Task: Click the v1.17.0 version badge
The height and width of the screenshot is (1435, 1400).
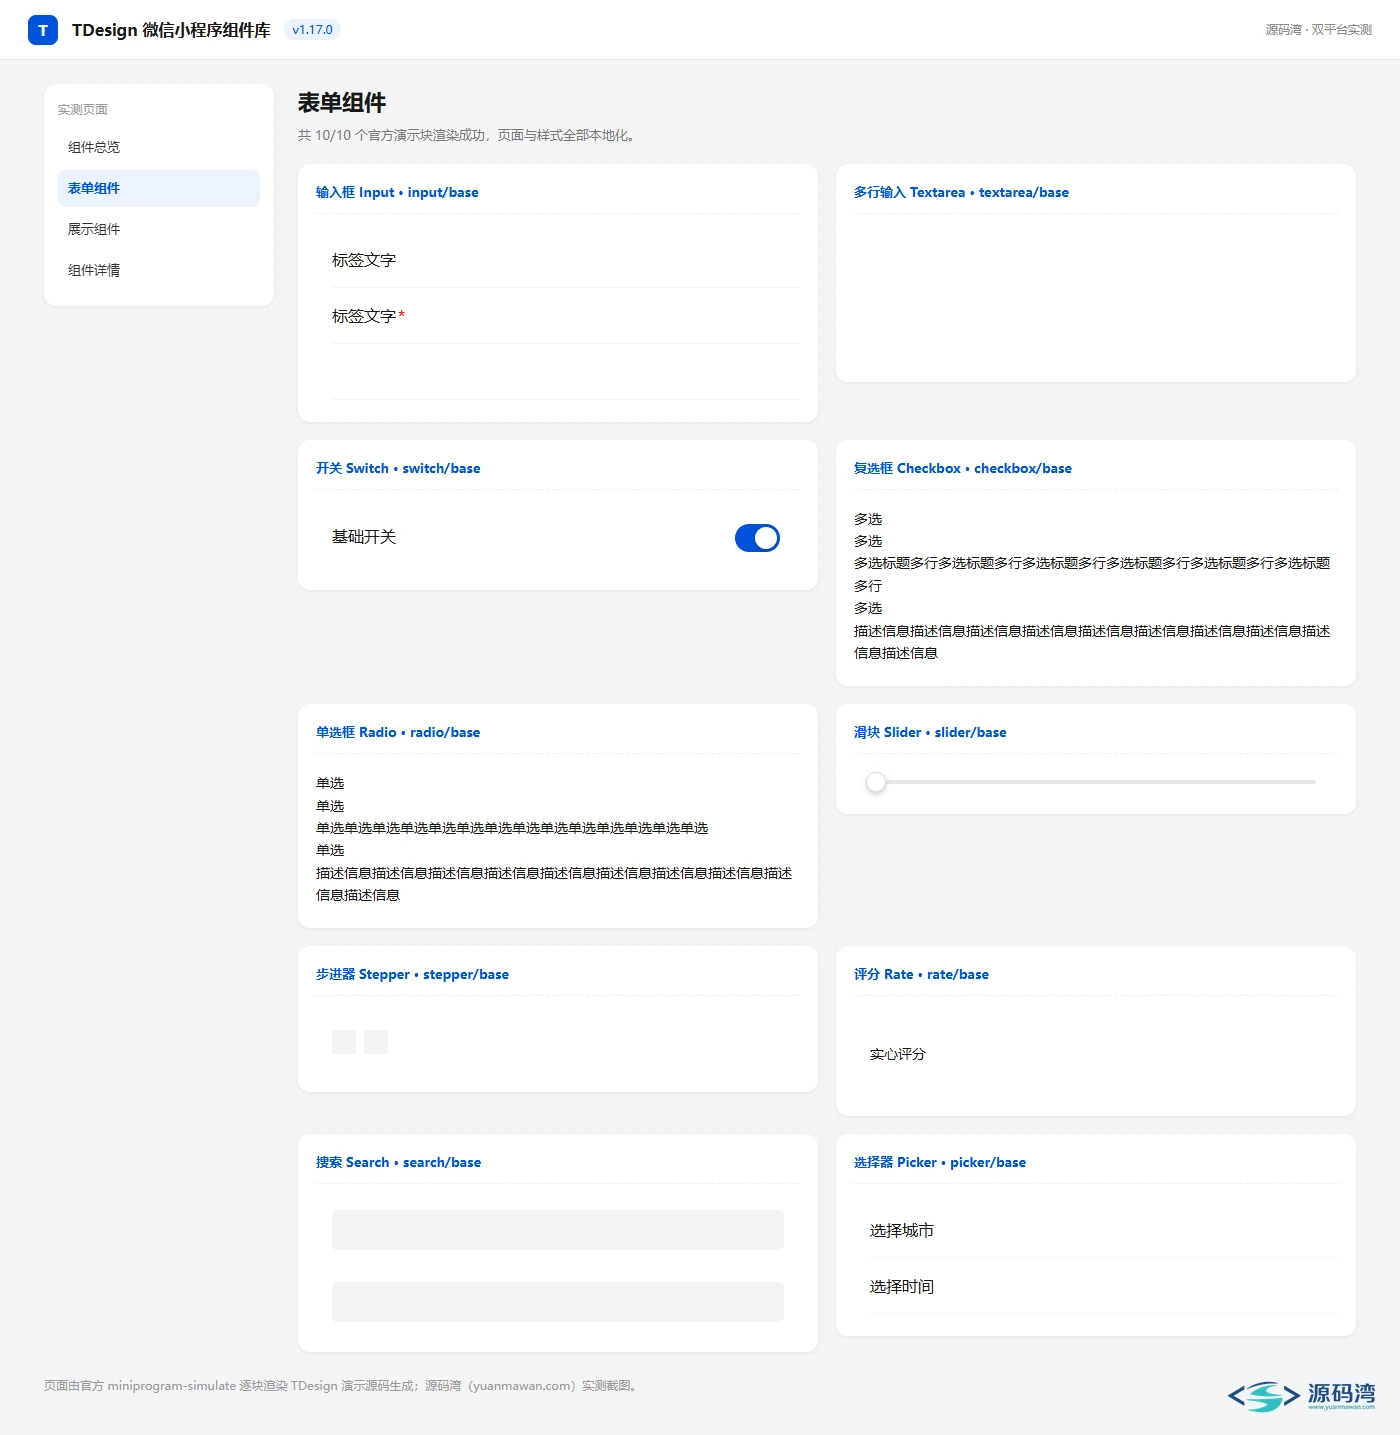Action: (312, 30)
